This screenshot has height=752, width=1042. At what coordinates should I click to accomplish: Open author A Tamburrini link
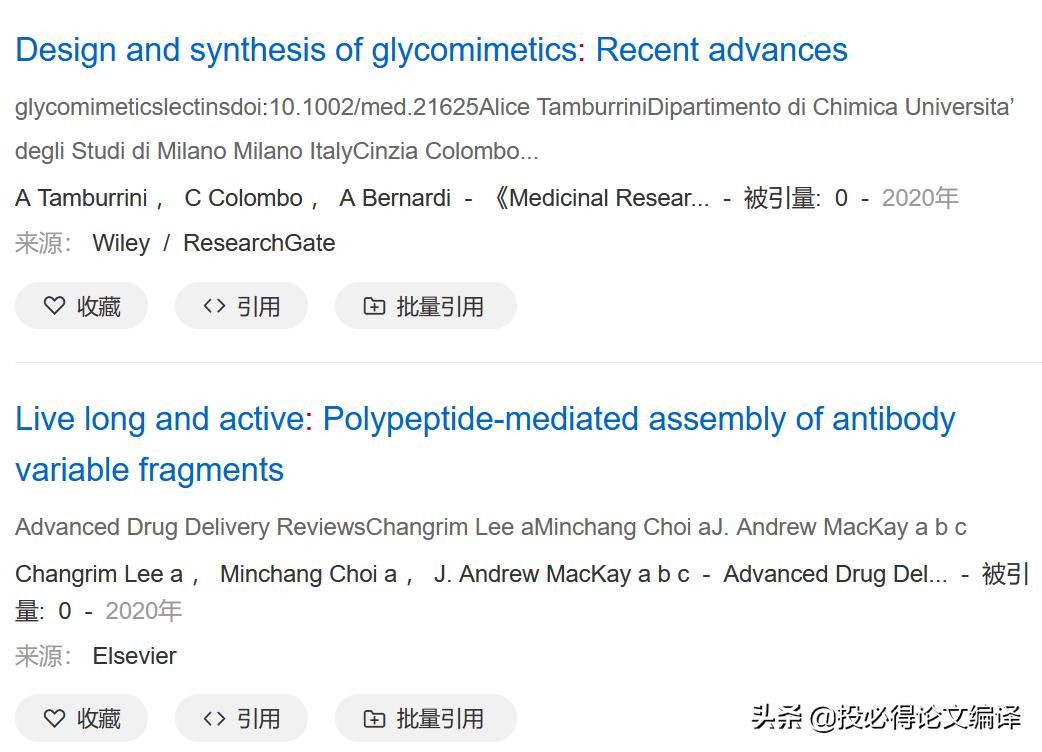pyautogui.click(x=81, y=198)
